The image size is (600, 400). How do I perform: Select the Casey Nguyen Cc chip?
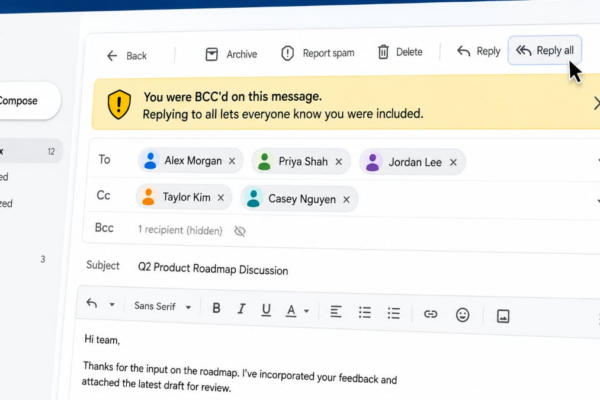tap(299, 199)
